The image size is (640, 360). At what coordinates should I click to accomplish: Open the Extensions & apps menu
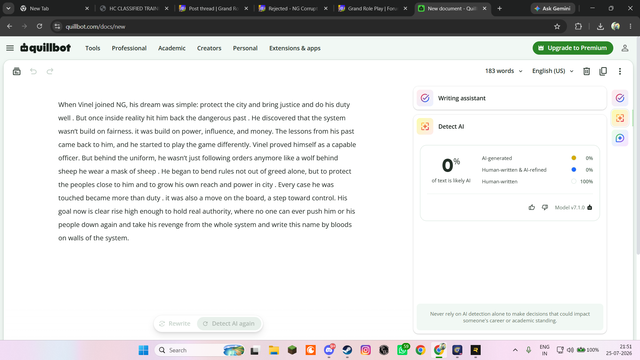[295, 48]
